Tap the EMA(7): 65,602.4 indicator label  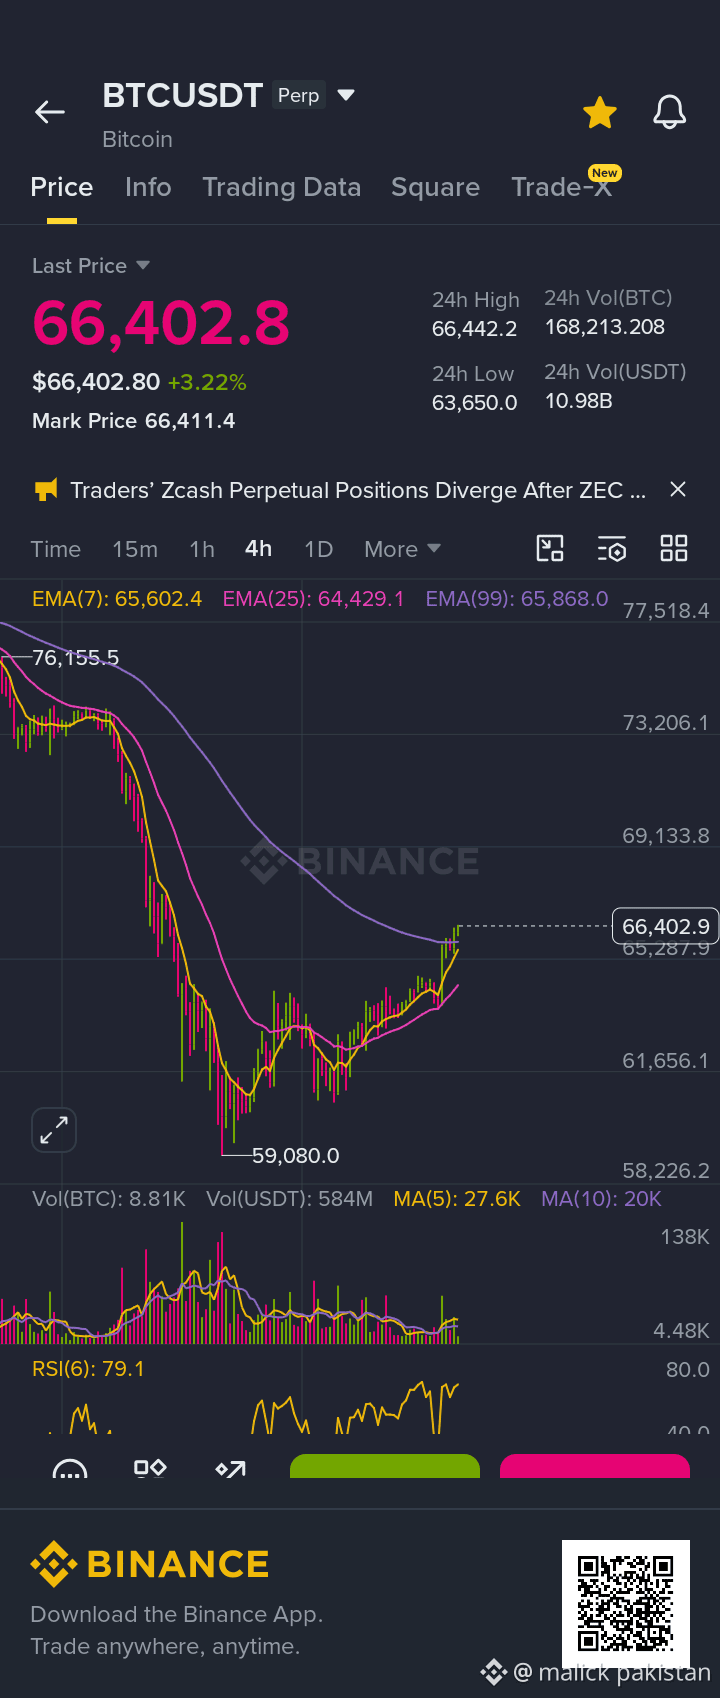pos(117,599)
